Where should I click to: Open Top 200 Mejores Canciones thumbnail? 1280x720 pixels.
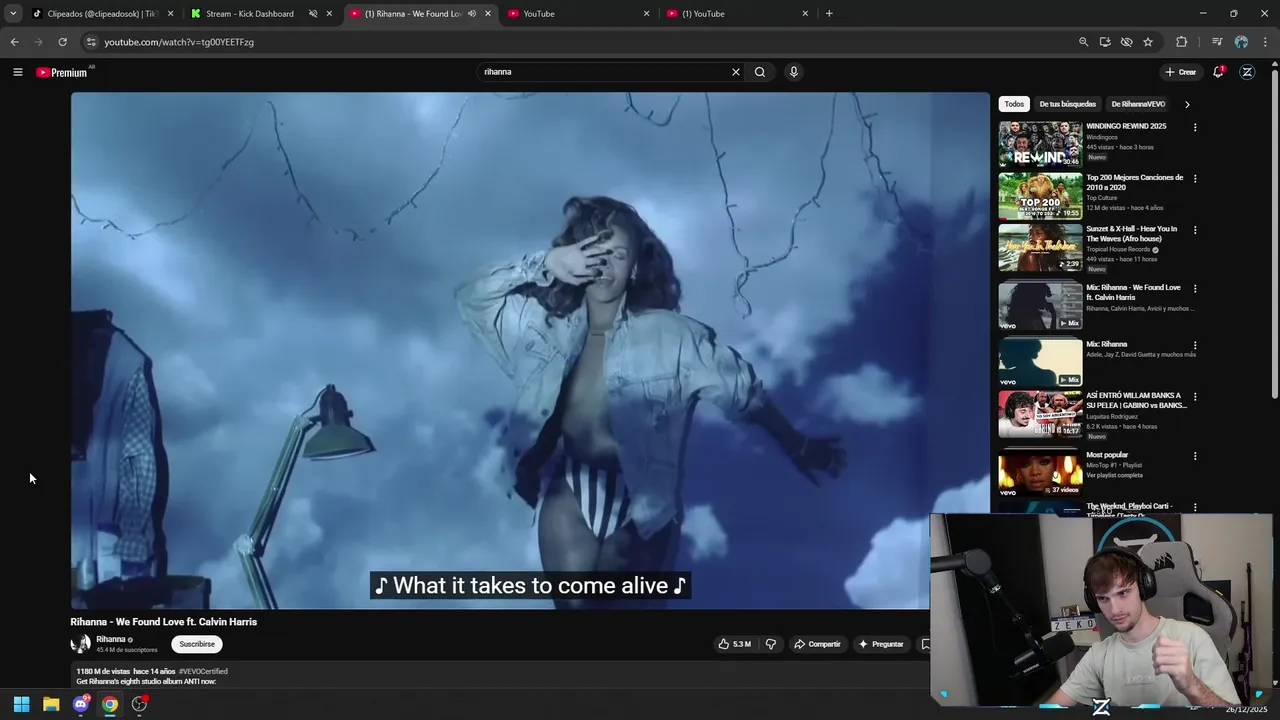[1040, 195]
